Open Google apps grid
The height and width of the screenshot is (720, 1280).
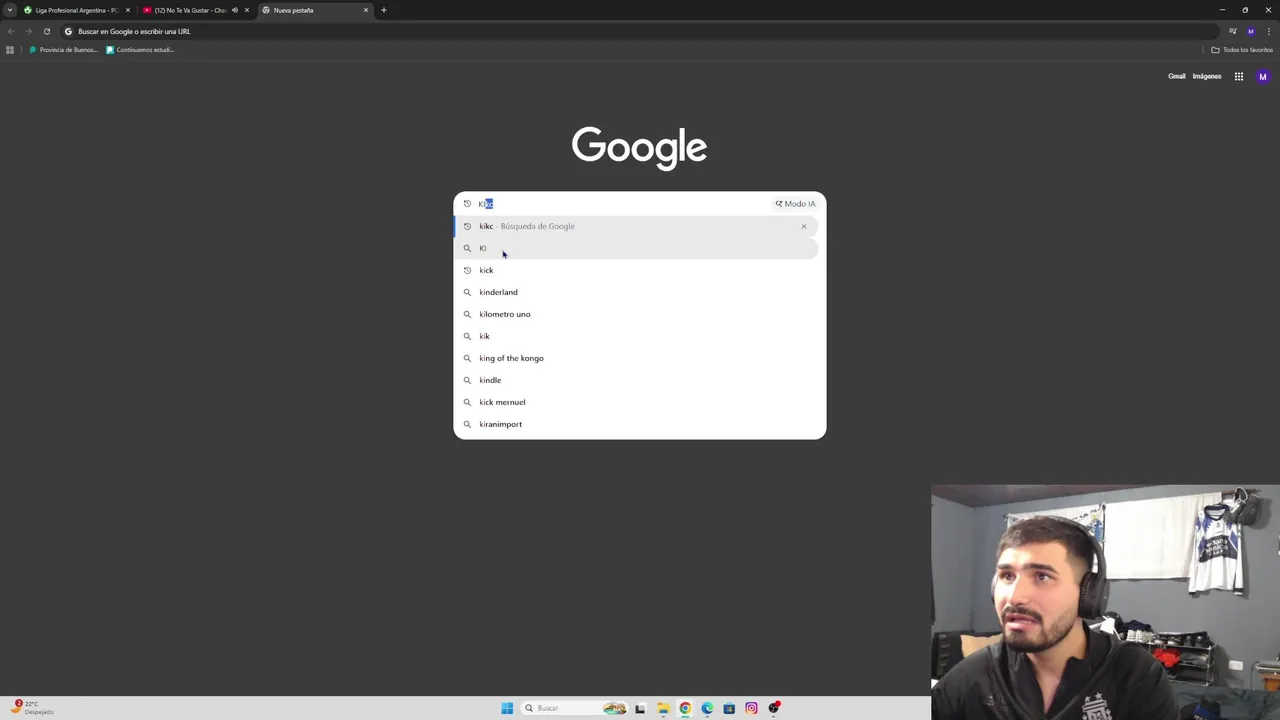1238,76
